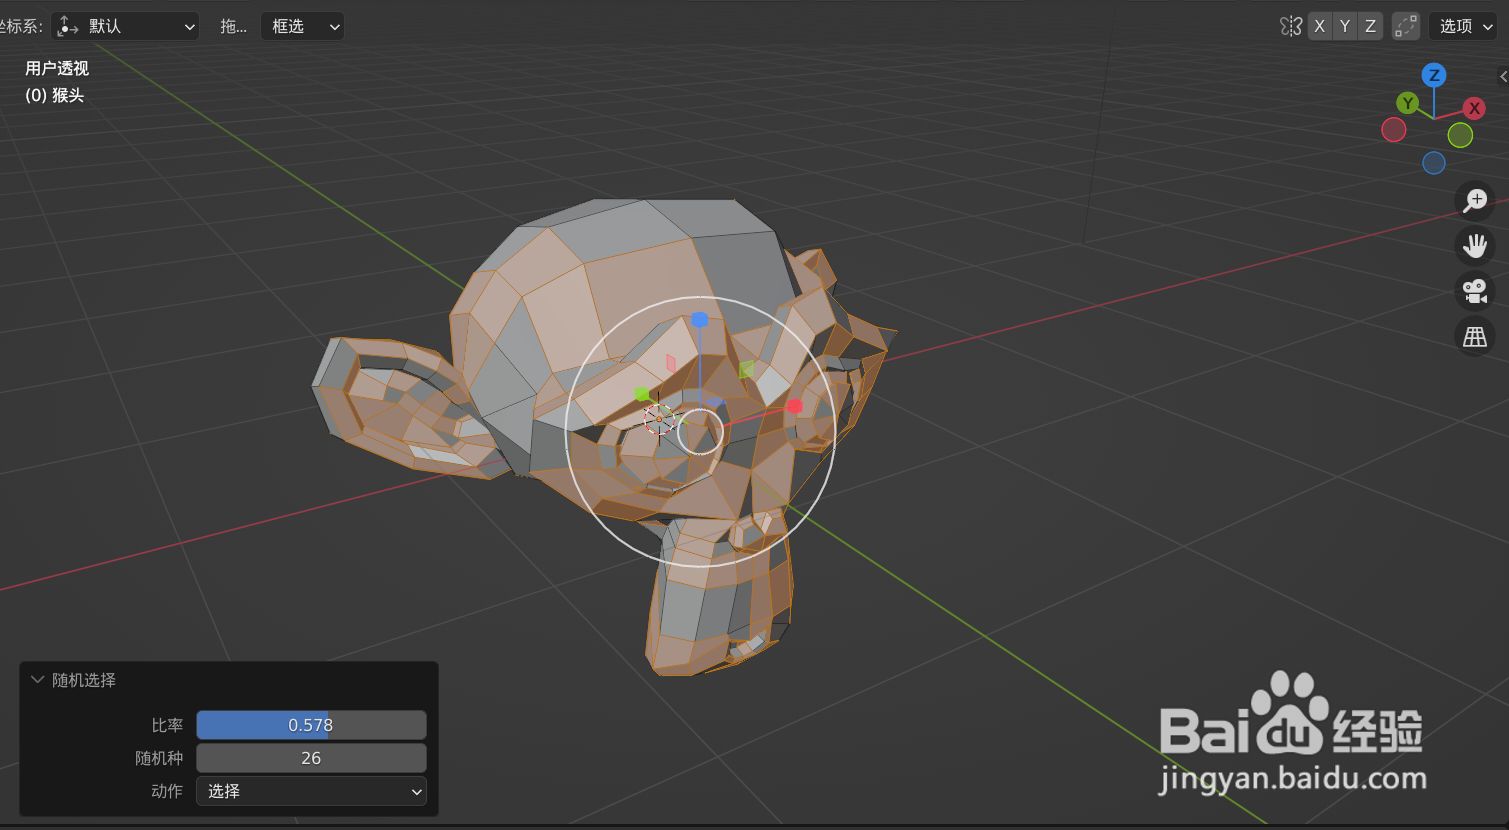
Task: Click the blue Z axis gizmo ball
Action: pyautogui.click(x=1434, y=75)
